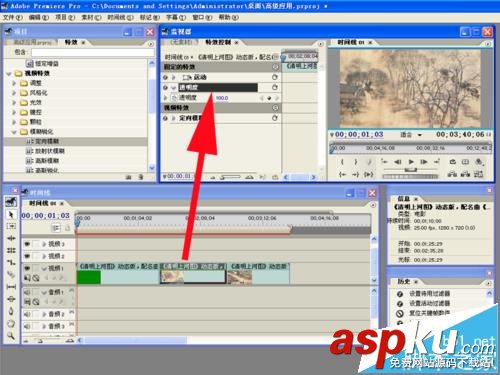500x375 pixels.
Task: Expand the 调整 effects folder
Action: coord(14,83)
